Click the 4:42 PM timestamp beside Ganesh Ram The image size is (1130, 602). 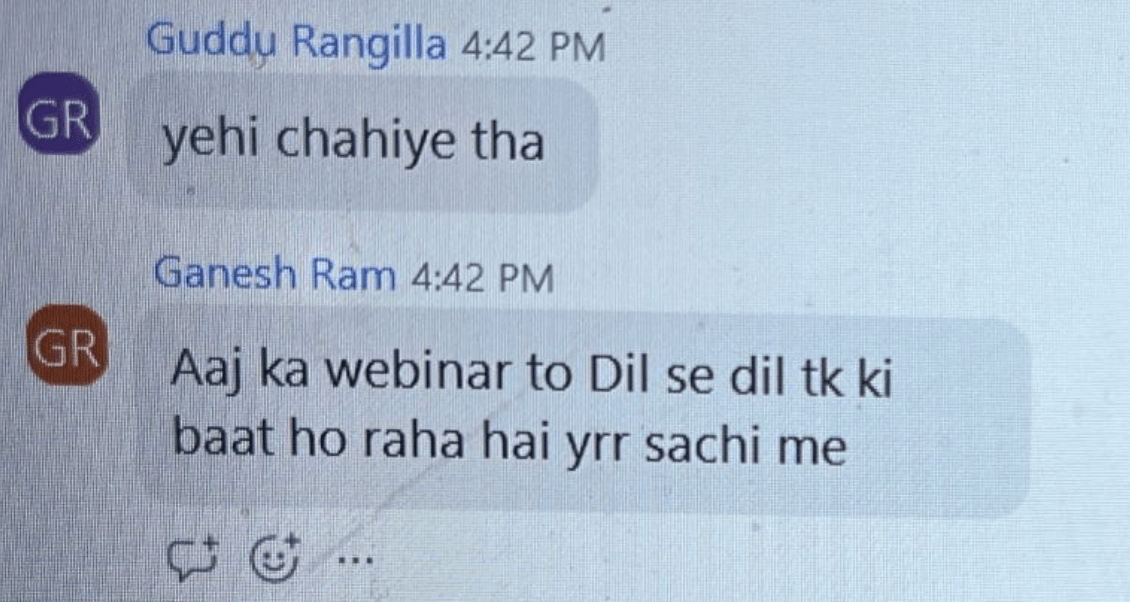(482, 278)
